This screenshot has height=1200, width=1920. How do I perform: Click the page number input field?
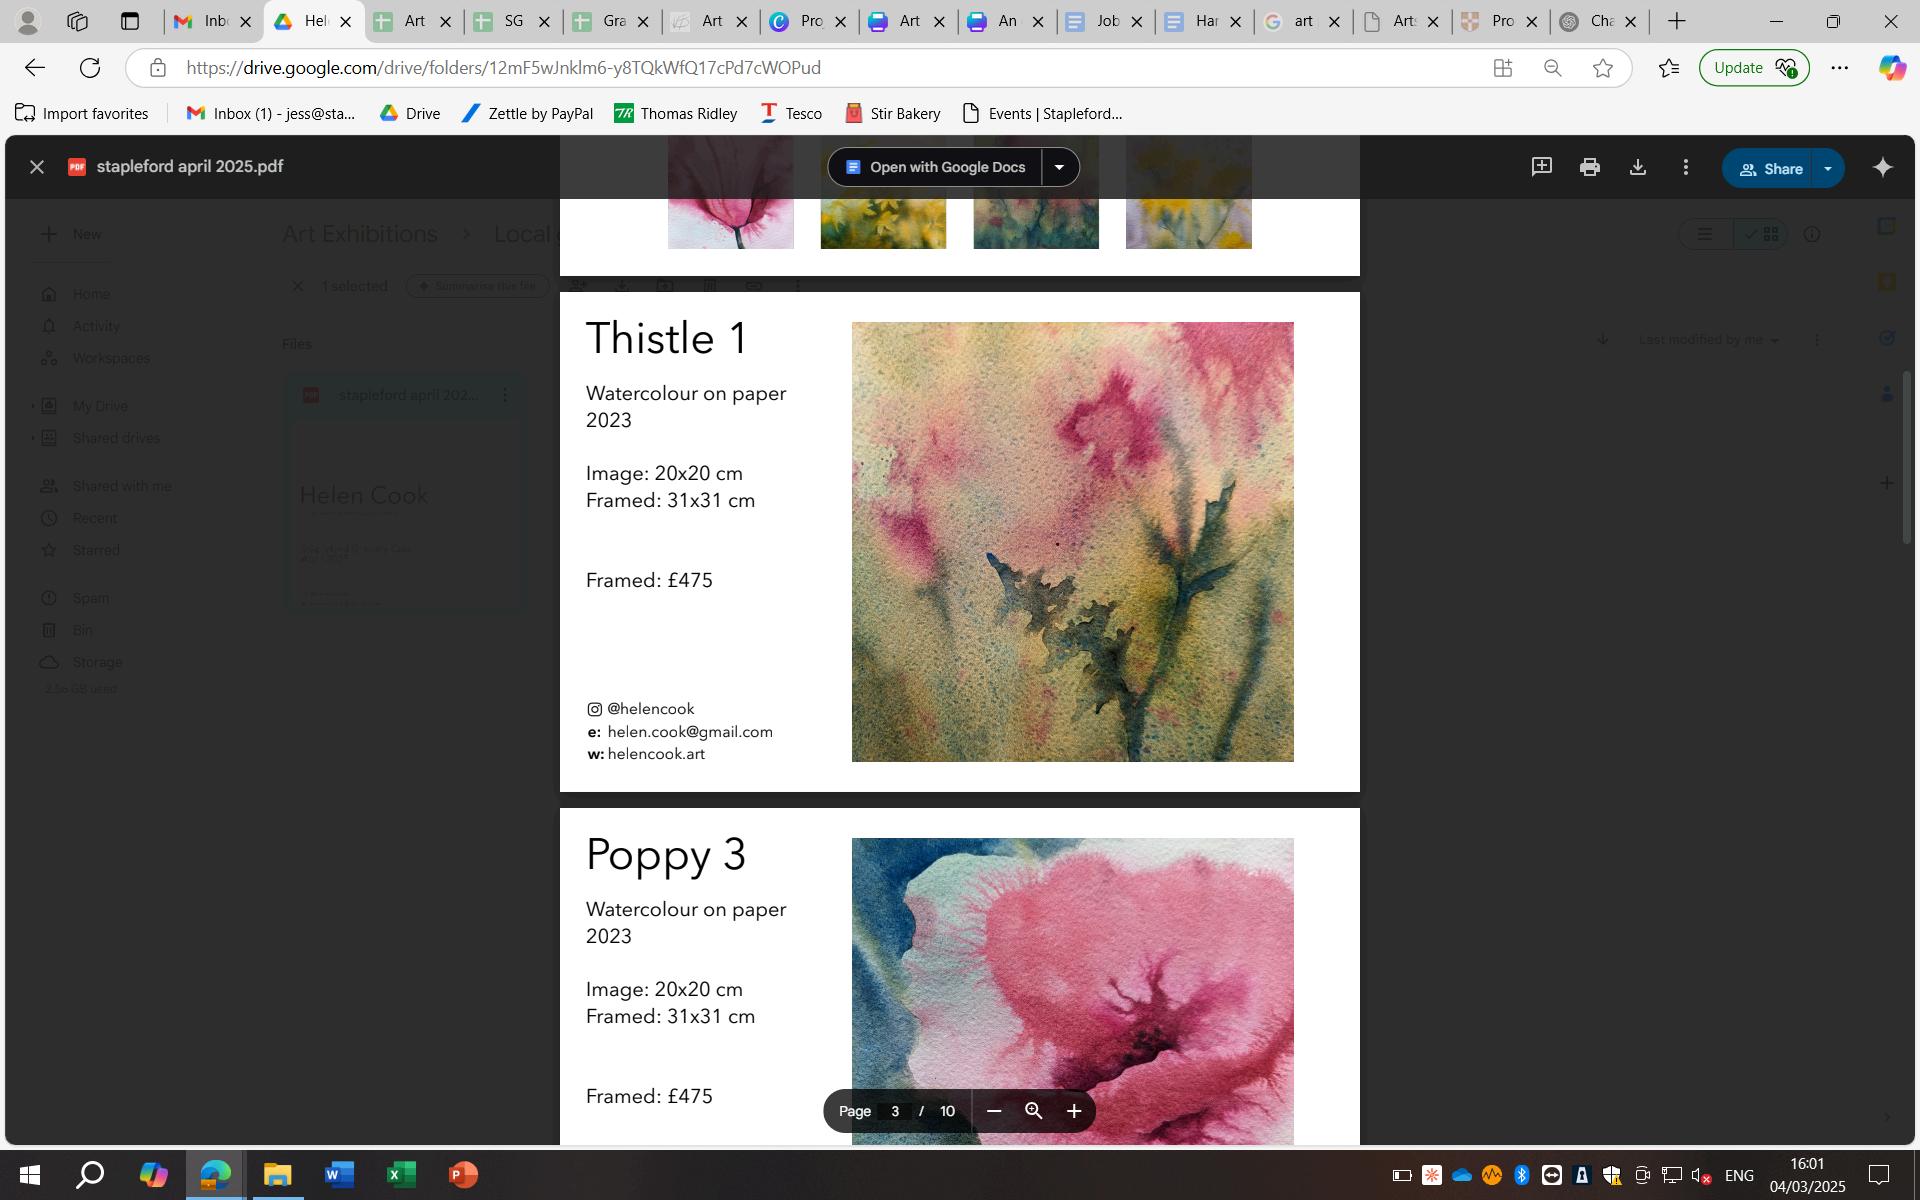[895, 1111]
